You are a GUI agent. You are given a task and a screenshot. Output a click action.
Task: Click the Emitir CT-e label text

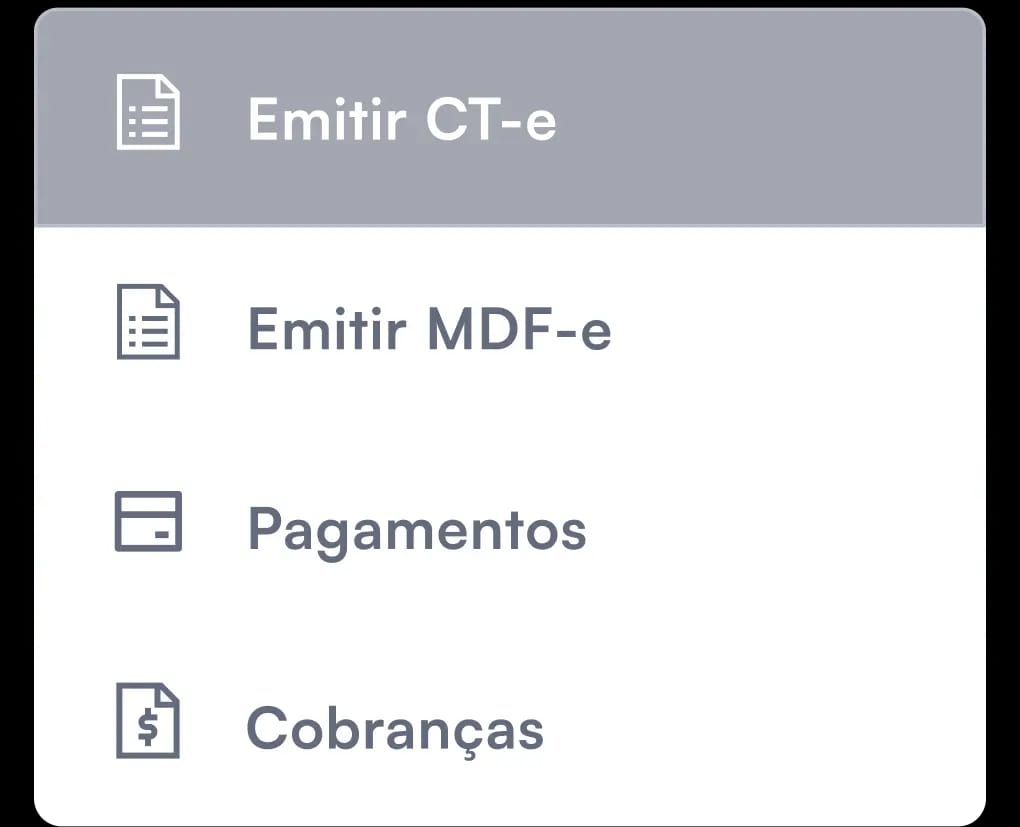404,118
